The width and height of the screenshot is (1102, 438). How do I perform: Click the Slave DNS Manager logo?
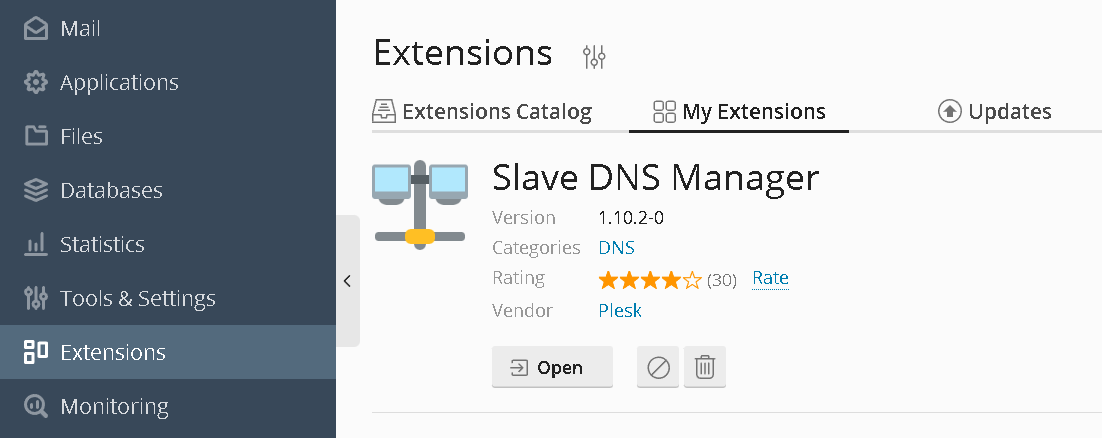click(x=420, y=203)
